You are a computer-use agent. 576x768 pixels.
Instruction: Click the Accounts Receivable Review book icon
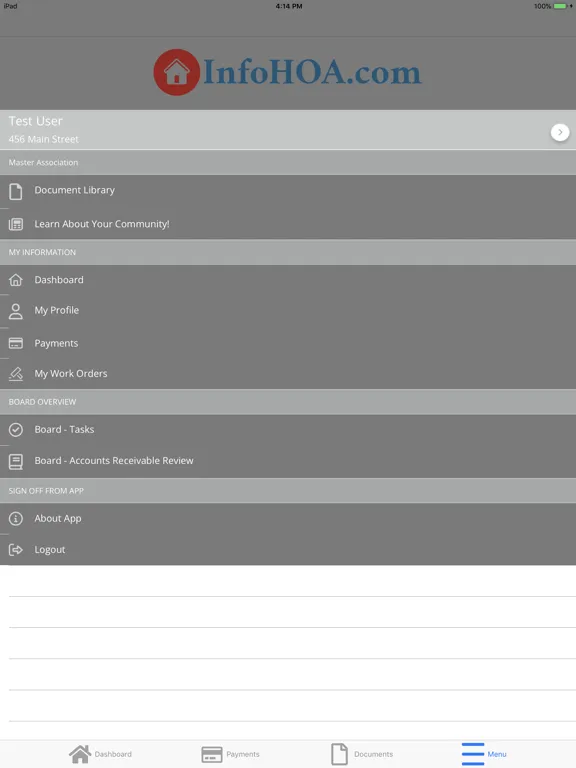click(16, 461)
